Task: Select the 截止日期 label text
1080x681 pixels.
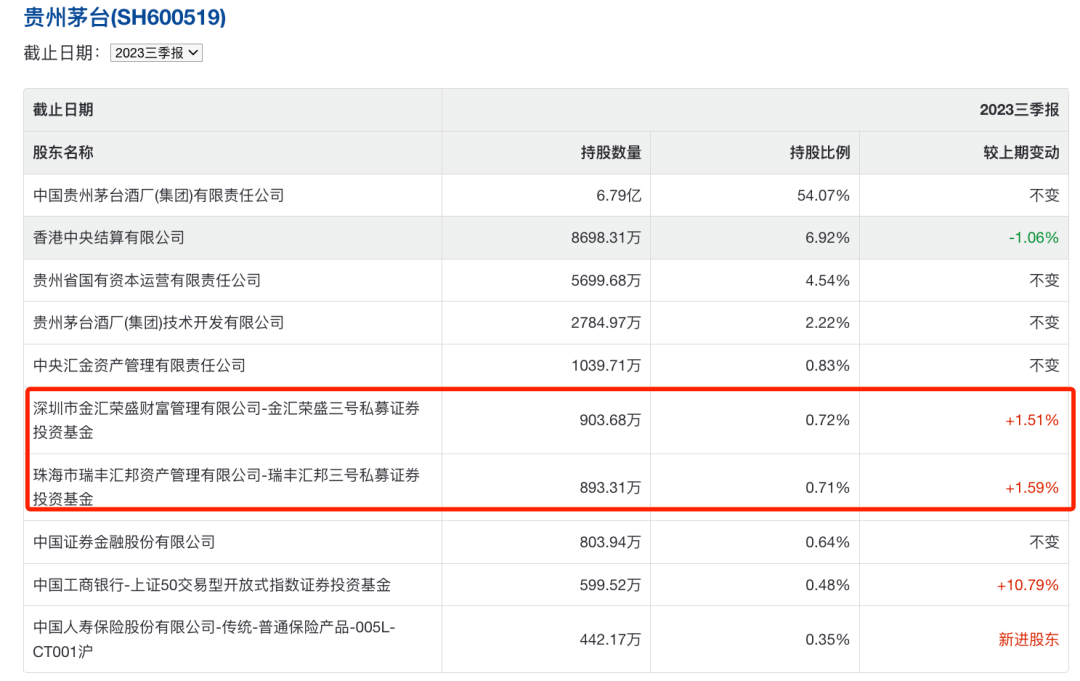Action: tap(63, 53)
